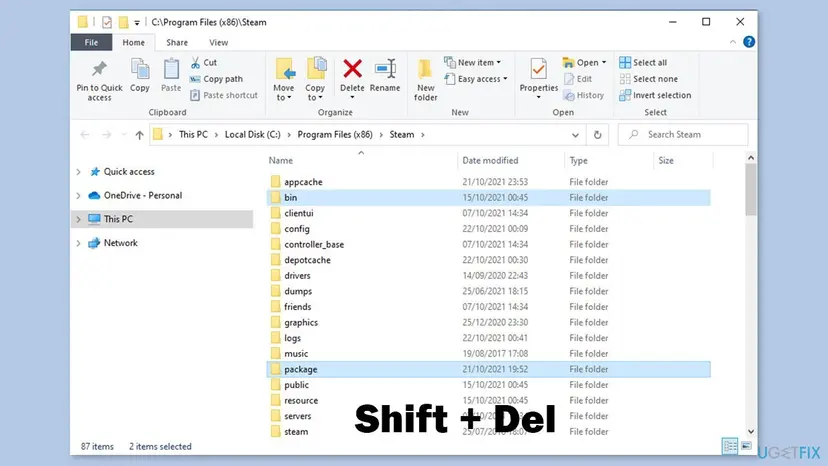Click Select all in the ribbon
828x466 pixels.
pyautogui.click(x=643, y=62)
